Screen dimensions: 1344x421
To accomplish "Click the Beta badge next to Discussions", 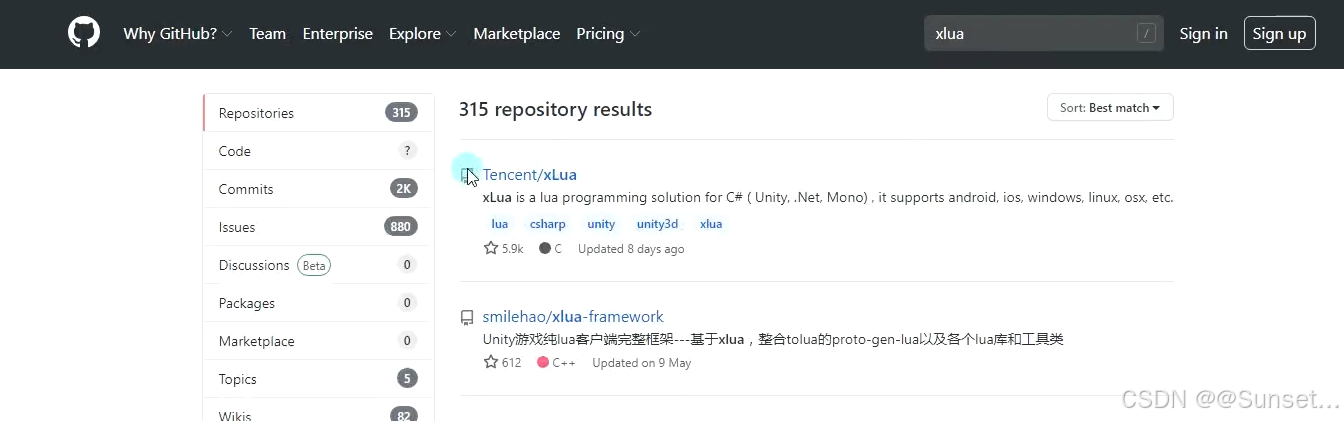I will (x=314, y=265).
